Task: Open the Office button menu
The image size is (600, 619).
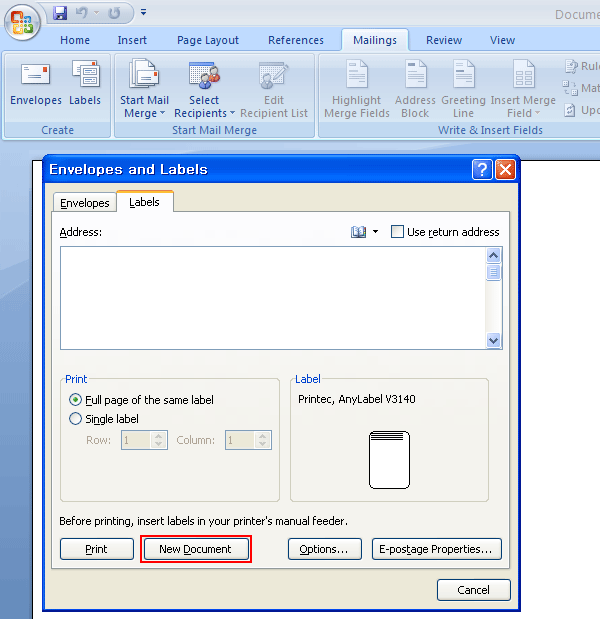Action: click(x=22, y=22)
